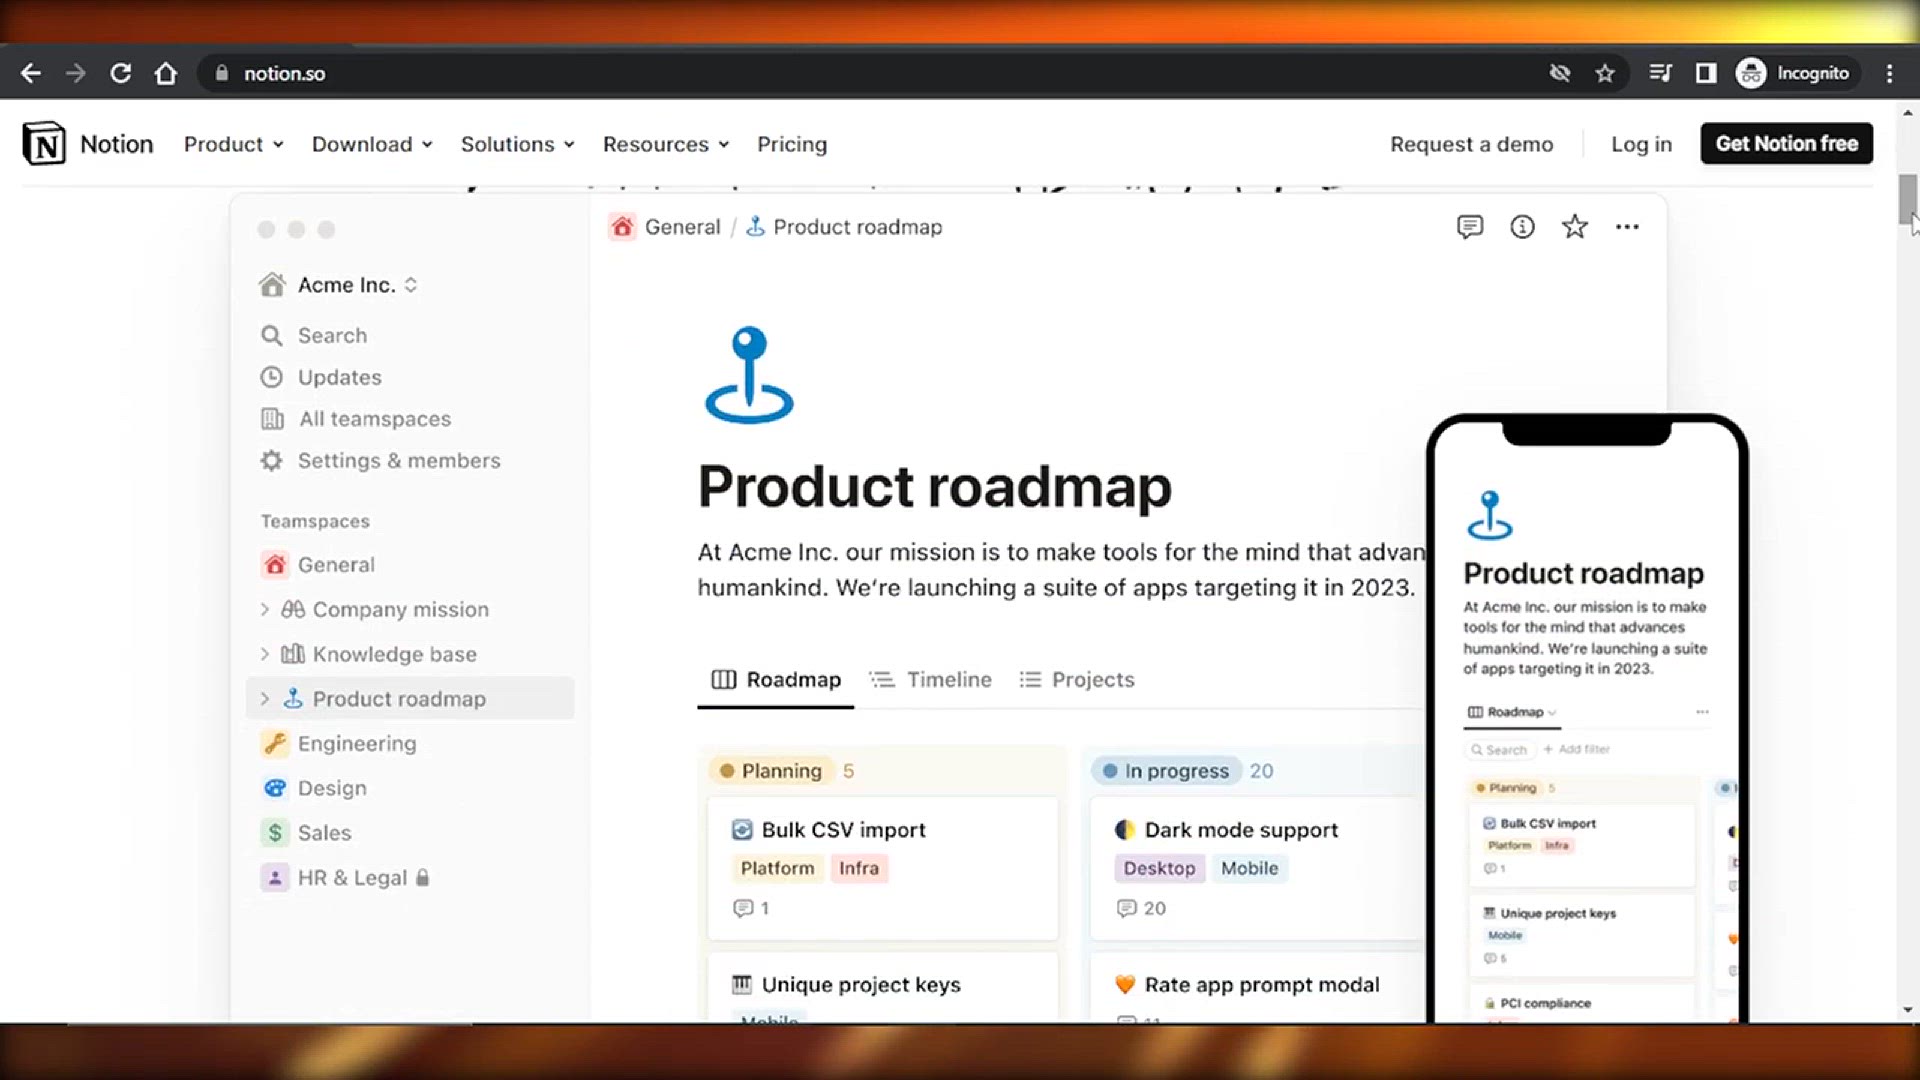Click the All teamspaces building icon
The width and height of the screenshot is (1920, 1080).
(272, 419)
